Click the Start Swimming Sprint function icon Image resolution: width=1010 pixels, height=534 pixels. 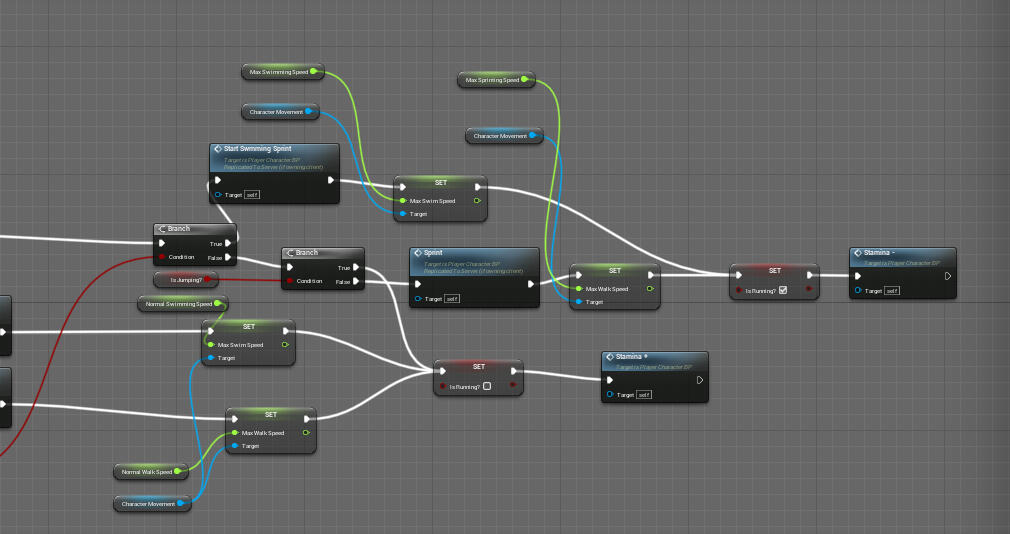(x=218, y=149)
